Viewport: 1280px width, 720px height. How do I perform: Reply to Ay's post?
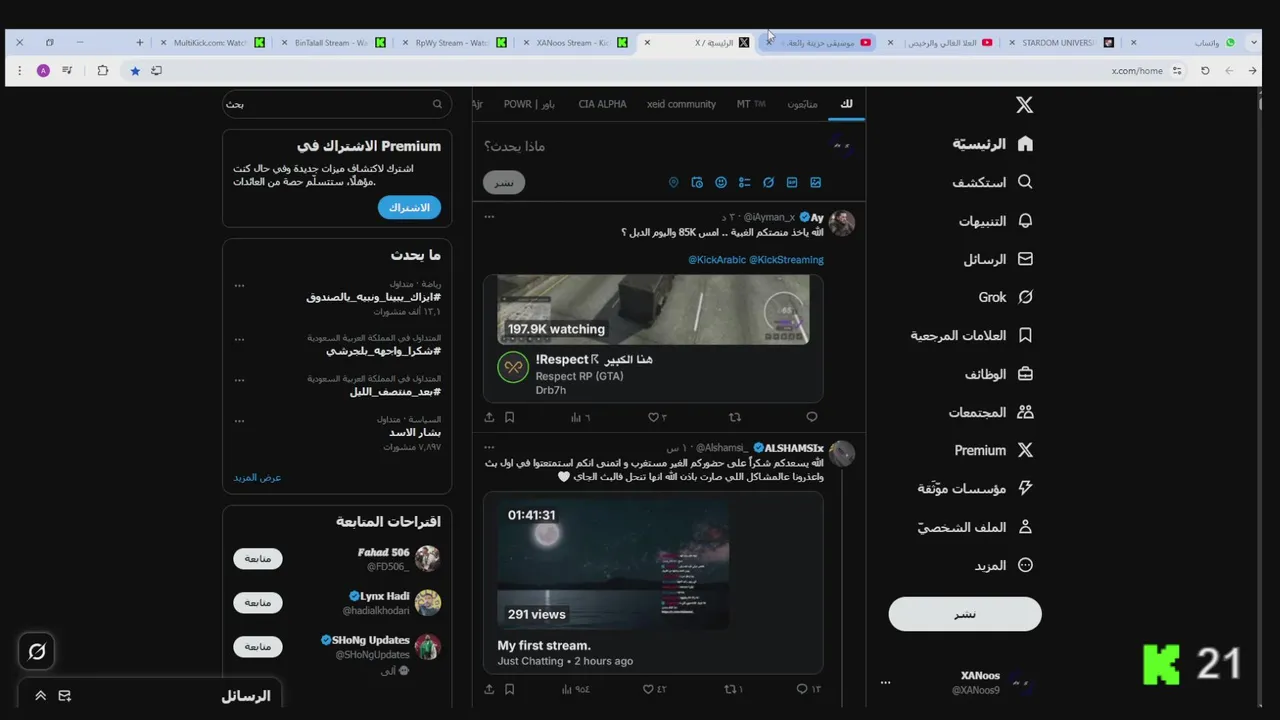click(812, 417)
